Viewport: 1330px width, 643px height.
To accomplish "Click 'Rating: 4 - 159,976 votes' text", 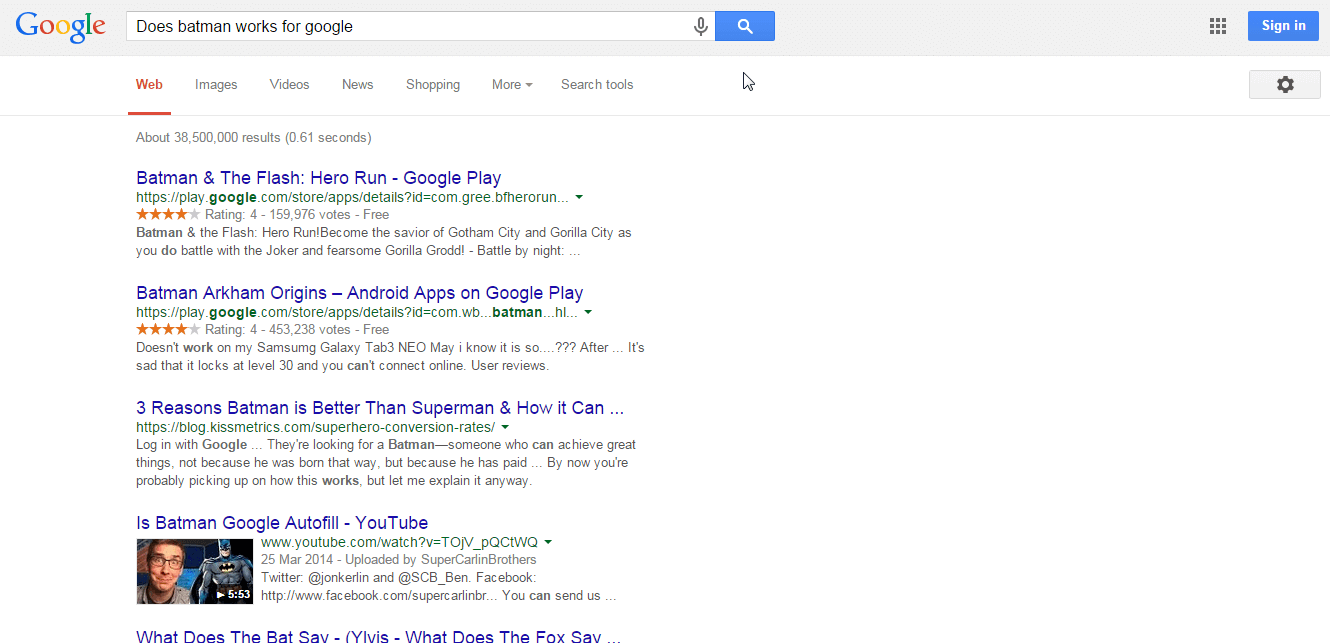I will pos(277,215).
